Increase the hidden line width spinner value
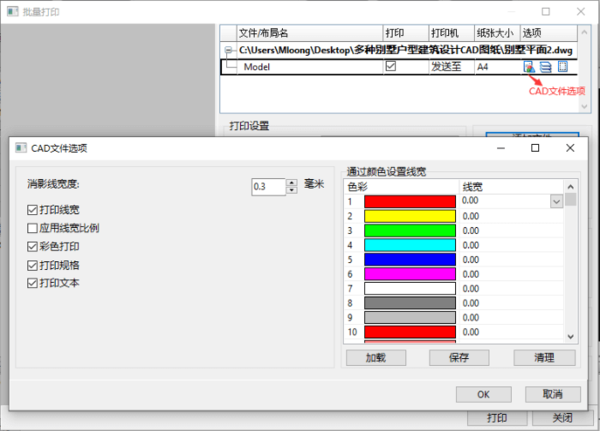The width and height of the screenshot is (600, 431). point(291,182)
